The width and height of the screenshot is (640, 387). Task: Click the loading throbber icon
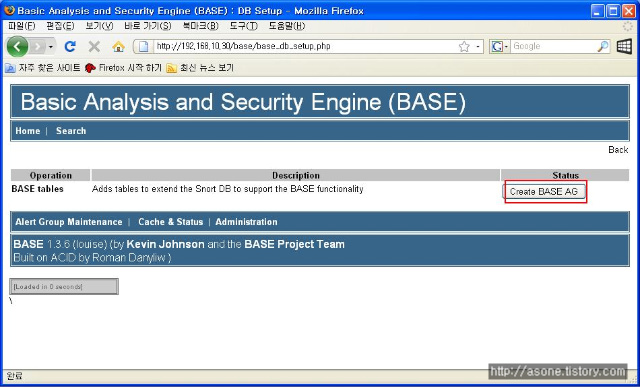pos(627,27)
